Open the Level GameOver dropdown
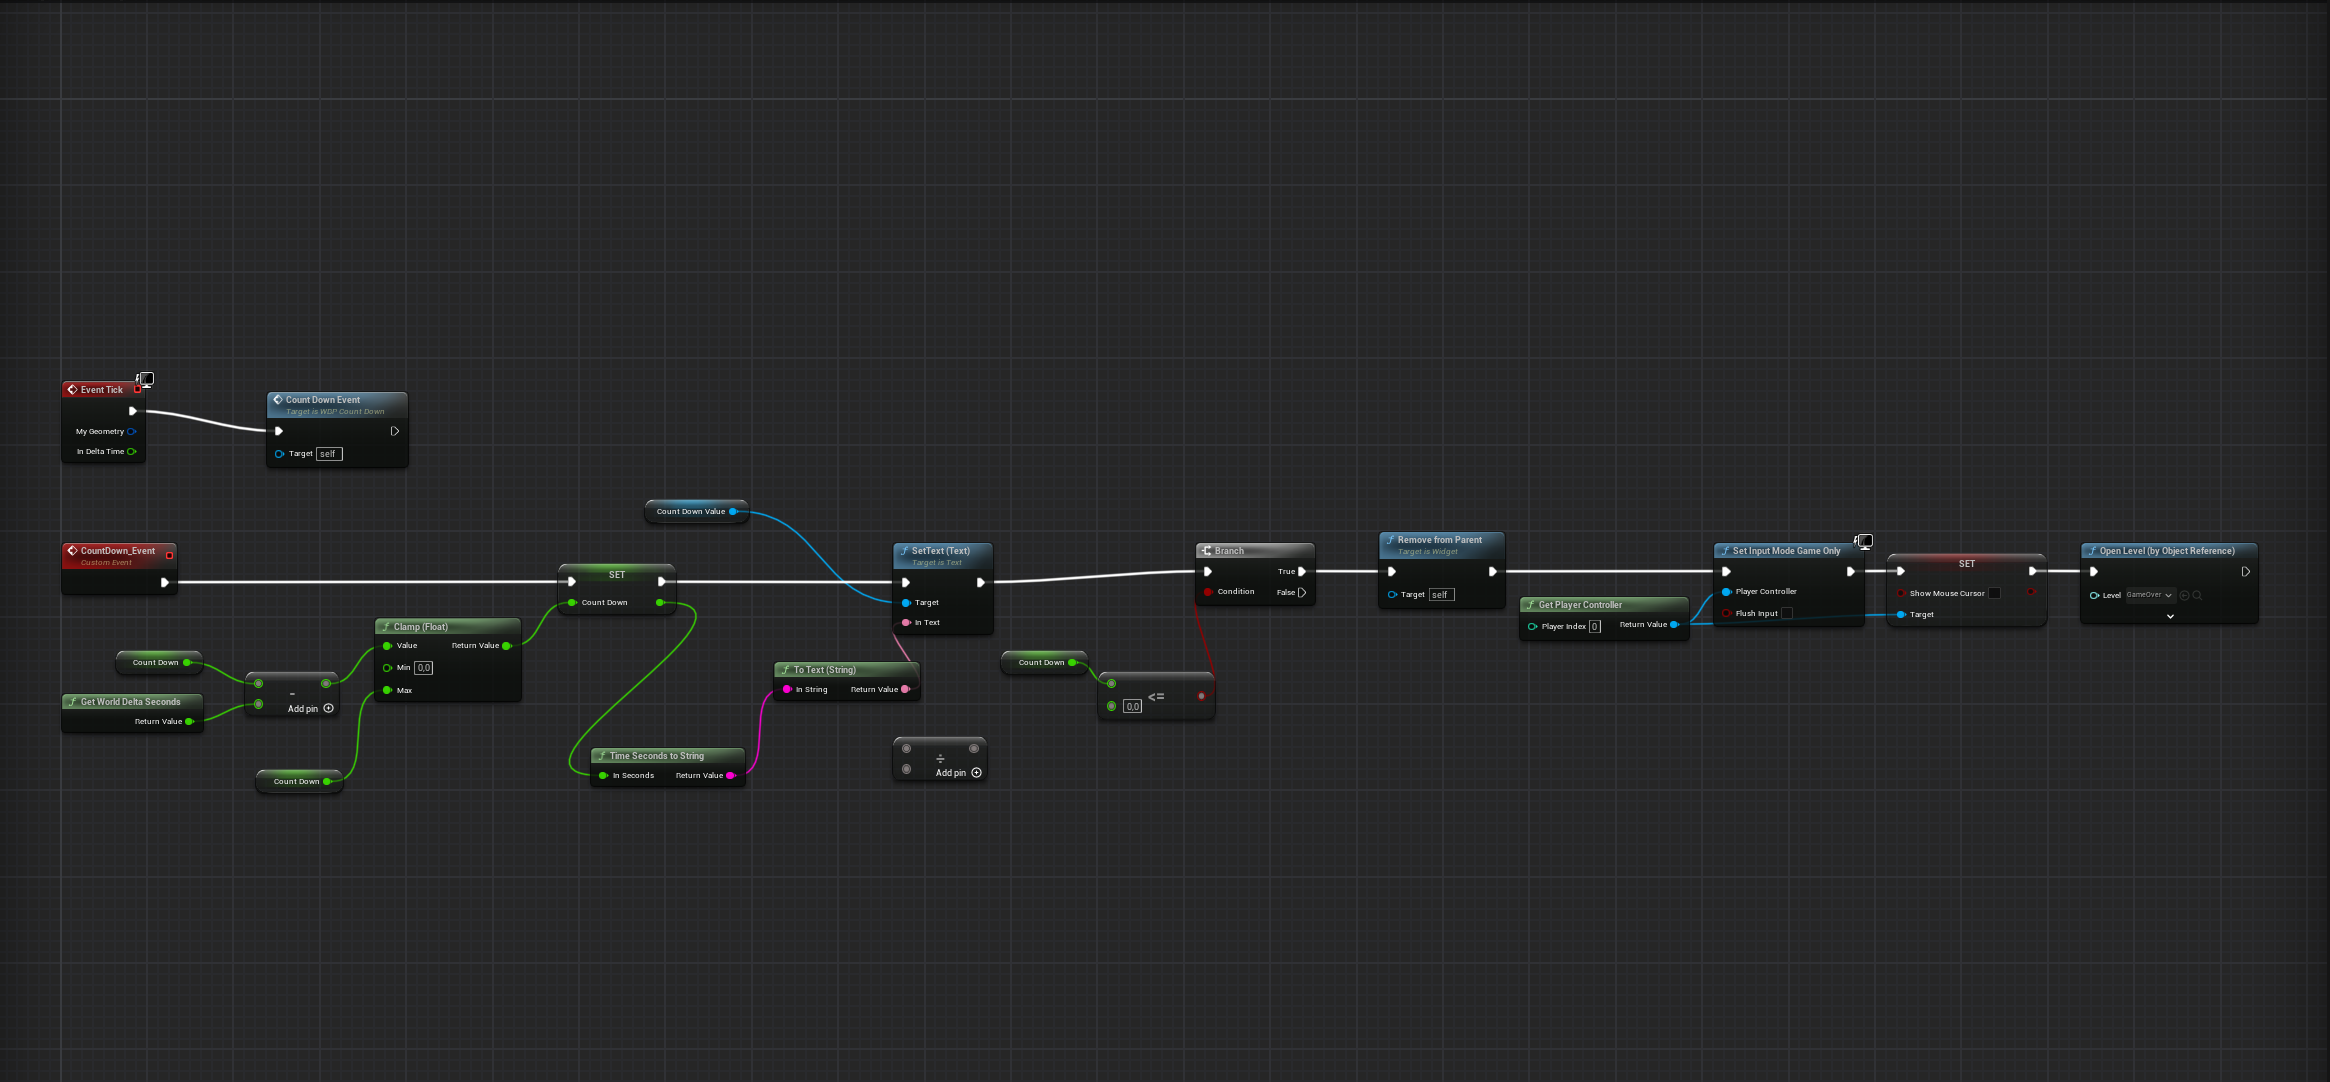 pos(2149,595)
